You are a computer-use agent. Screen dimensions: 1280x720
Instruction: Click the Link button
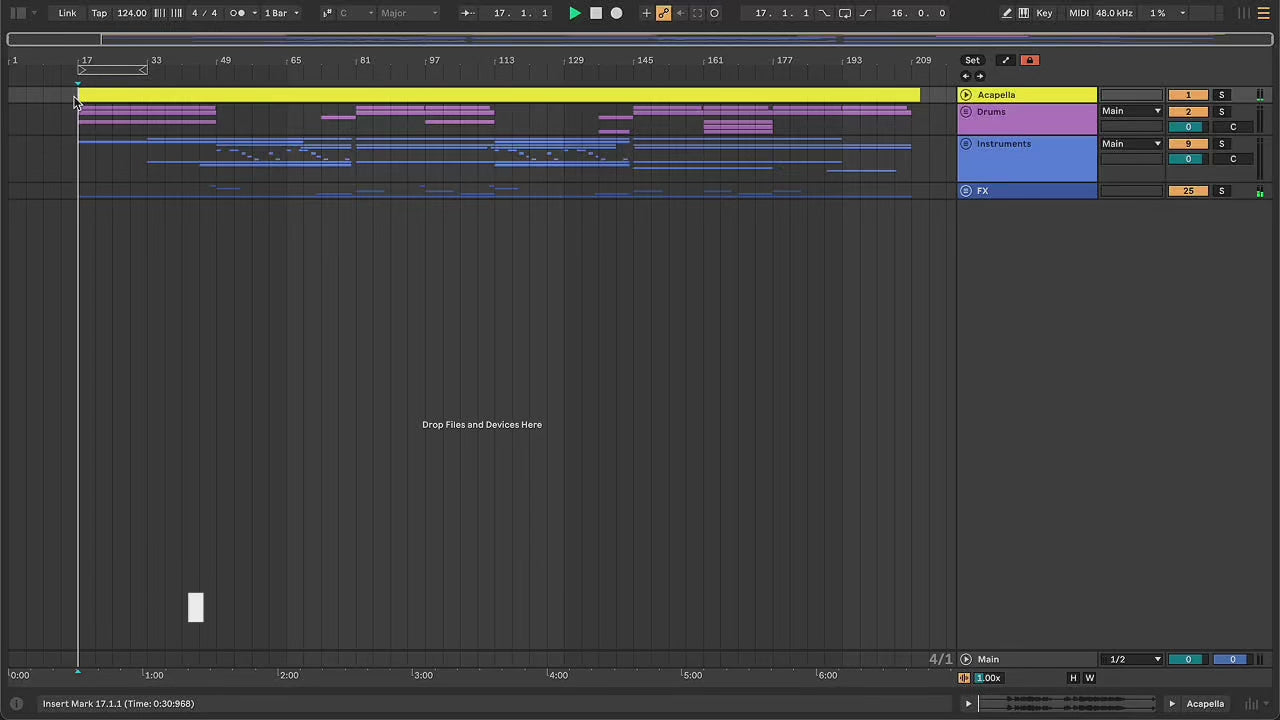tap(67, 13)
